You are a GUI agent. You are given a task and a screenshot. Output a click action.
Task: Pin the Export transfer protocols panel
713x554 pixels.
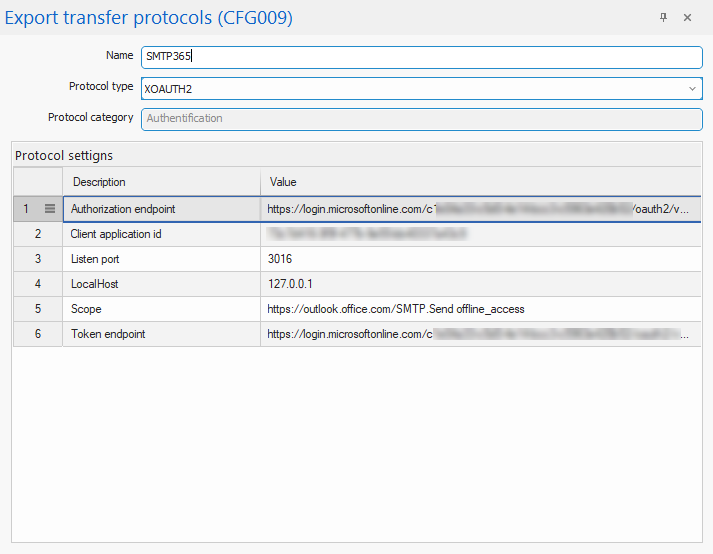tap(663, 18)
